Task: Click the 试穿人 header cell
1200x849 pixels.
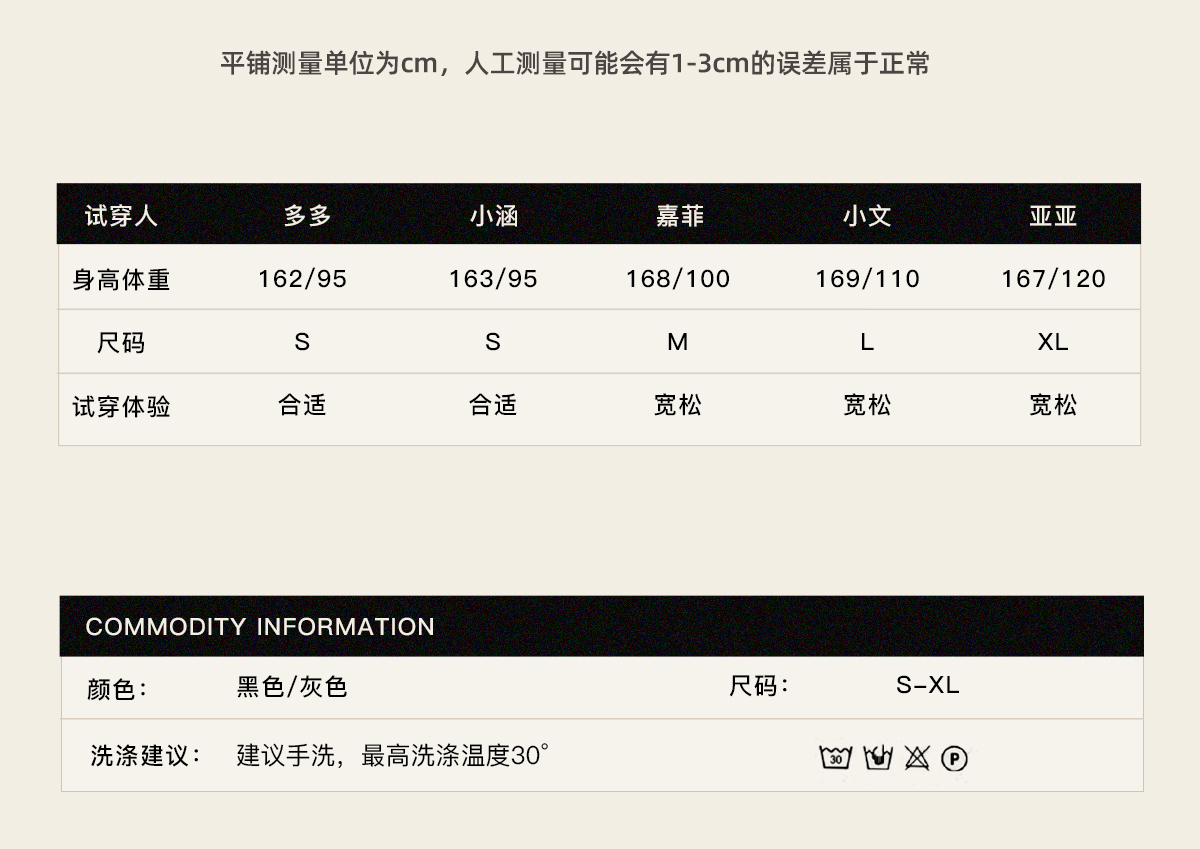Action: pos(121,216)
